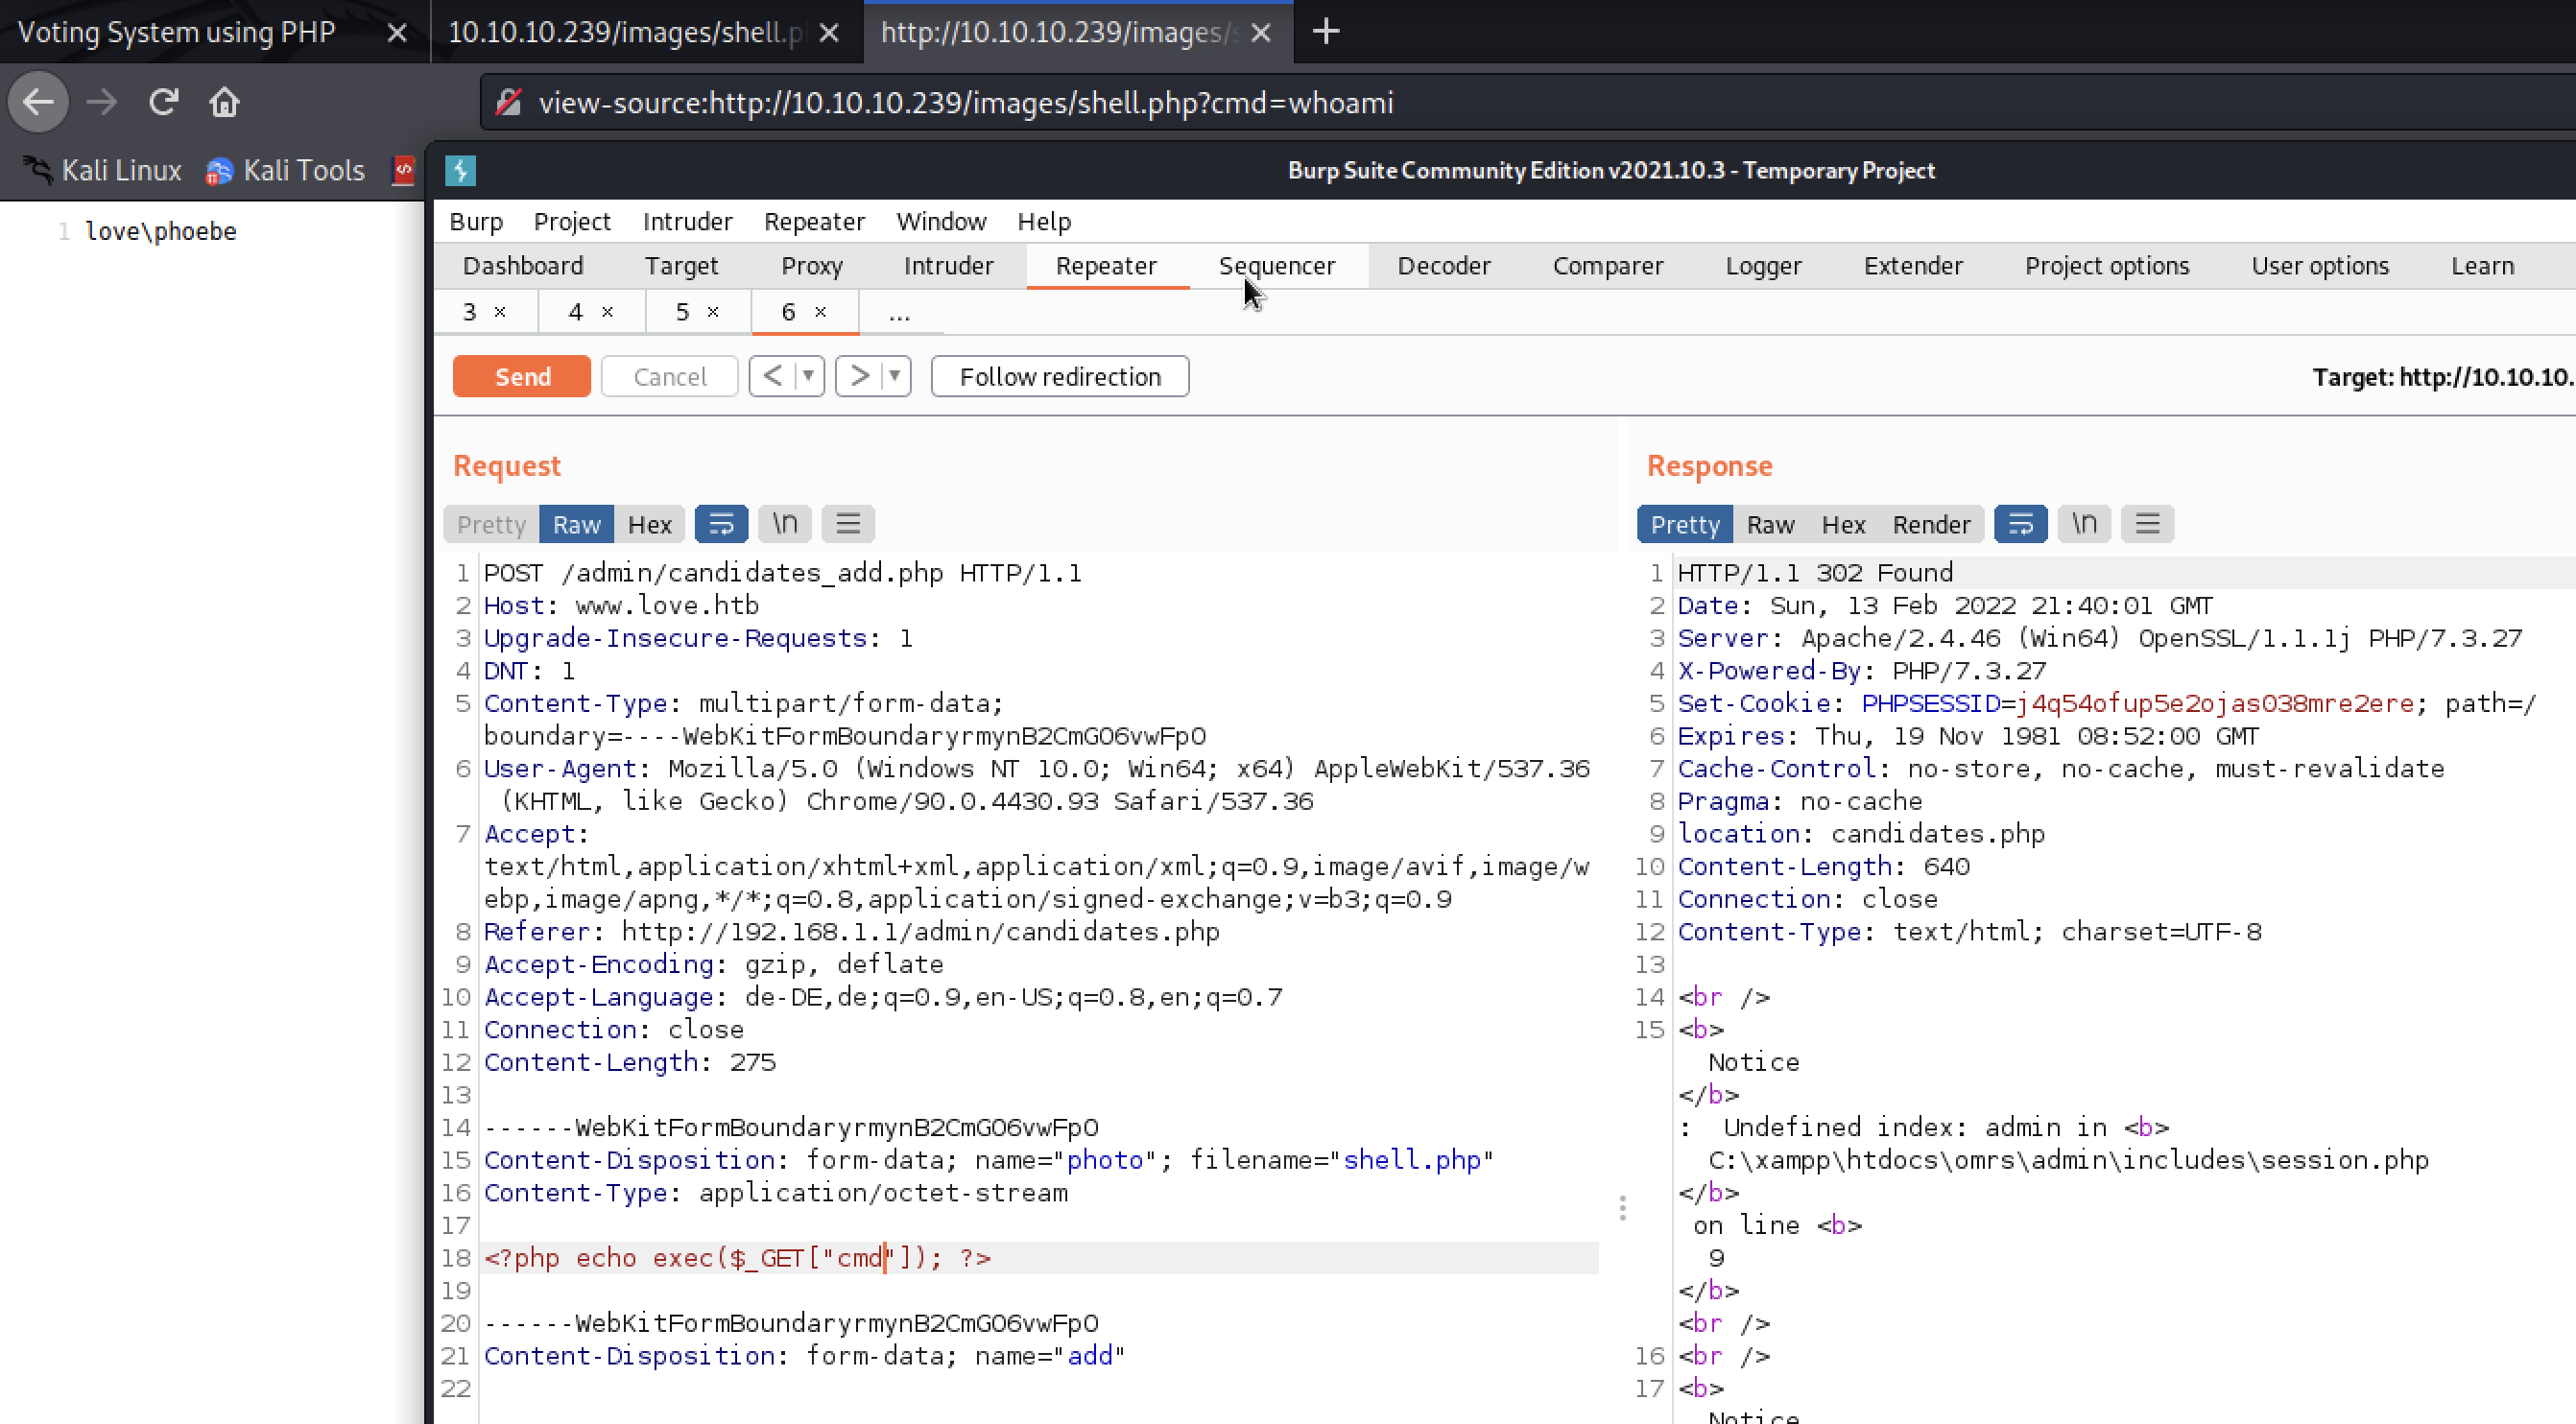Switch Request view to Pretty
The width and height of the screenshot is (2576, 1424).
pyautogui.click(x=491, y=525)
